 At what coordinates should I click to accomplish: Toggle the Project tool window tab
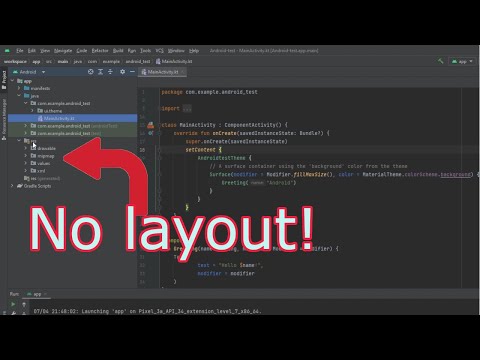(x=4, y=80)
